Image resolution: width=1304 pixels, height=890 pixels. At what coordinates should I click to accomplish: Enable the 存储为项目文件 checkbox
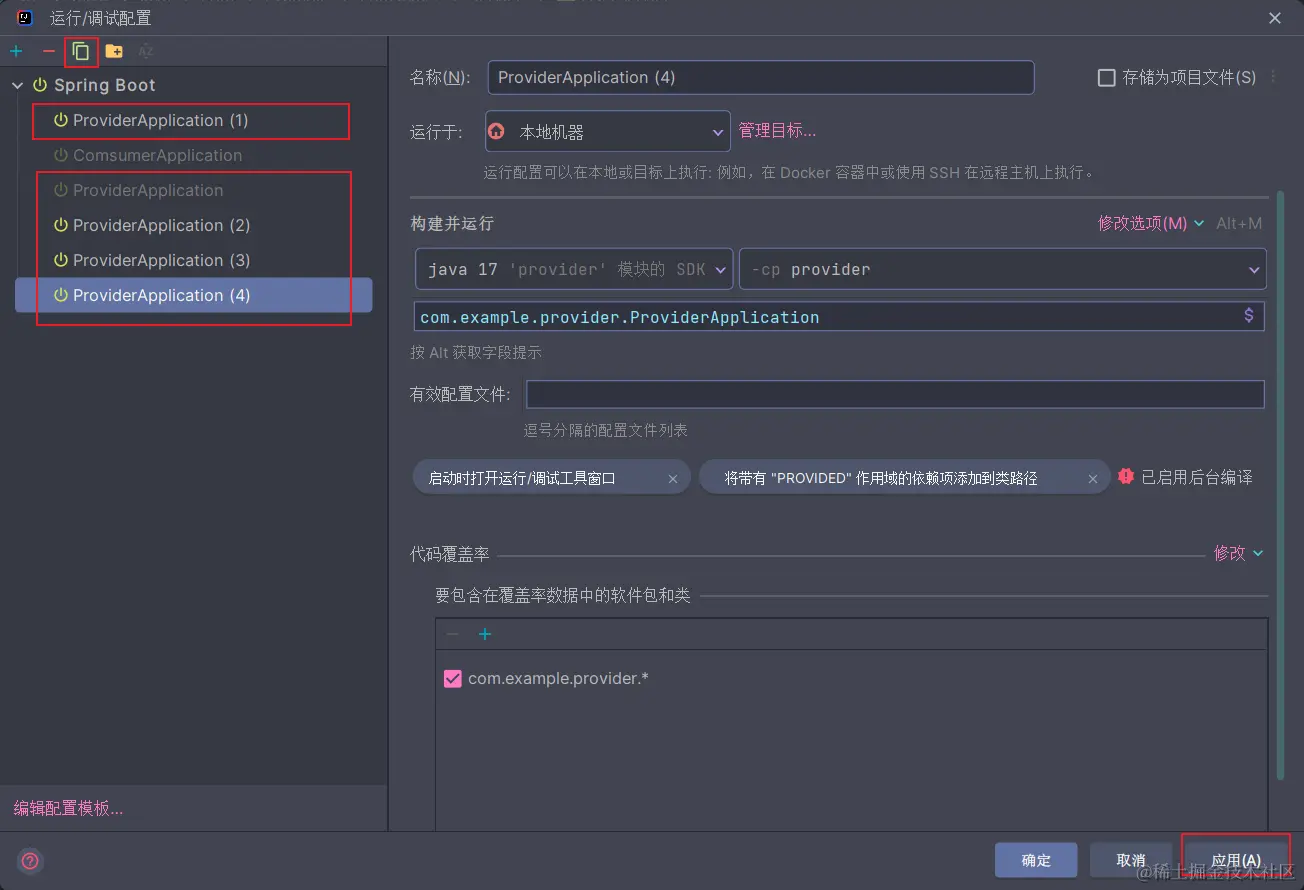coord(1107,78)
